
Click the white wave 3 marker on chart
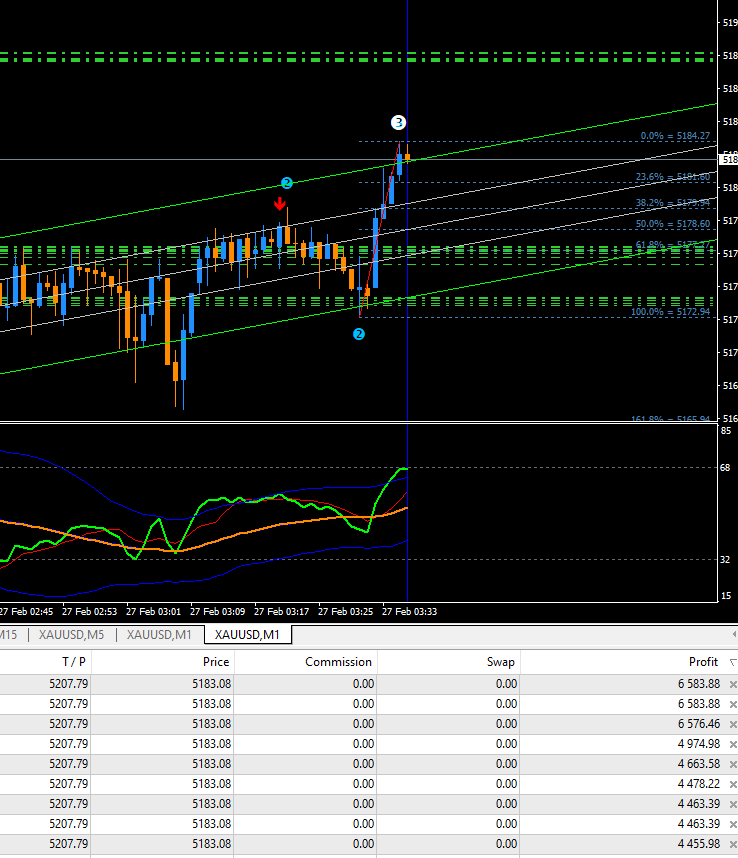point(398,123)
